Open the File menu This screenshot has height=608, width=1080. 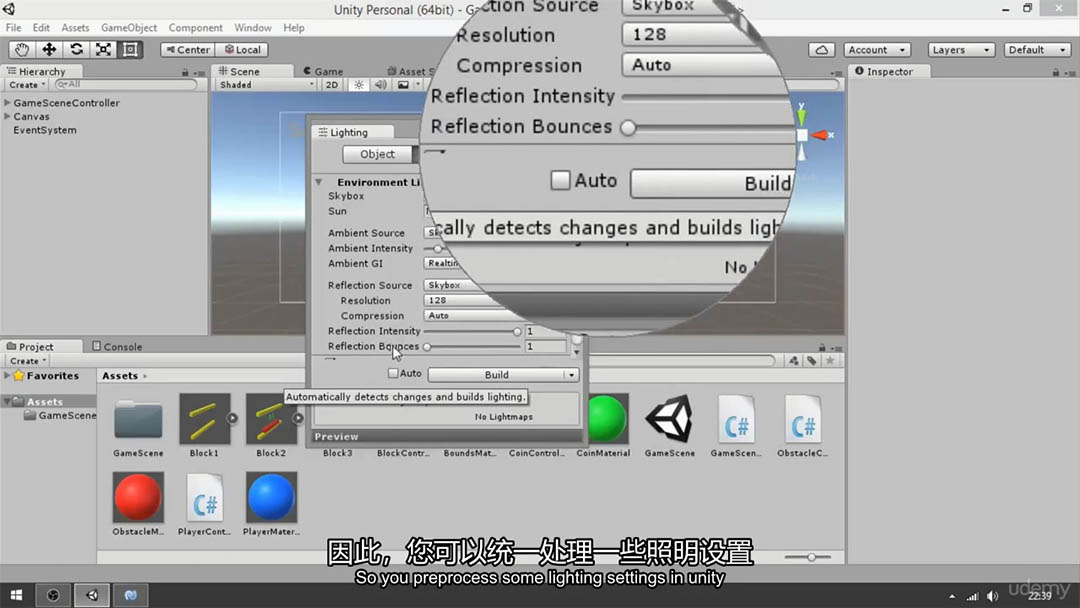[14, 28]
